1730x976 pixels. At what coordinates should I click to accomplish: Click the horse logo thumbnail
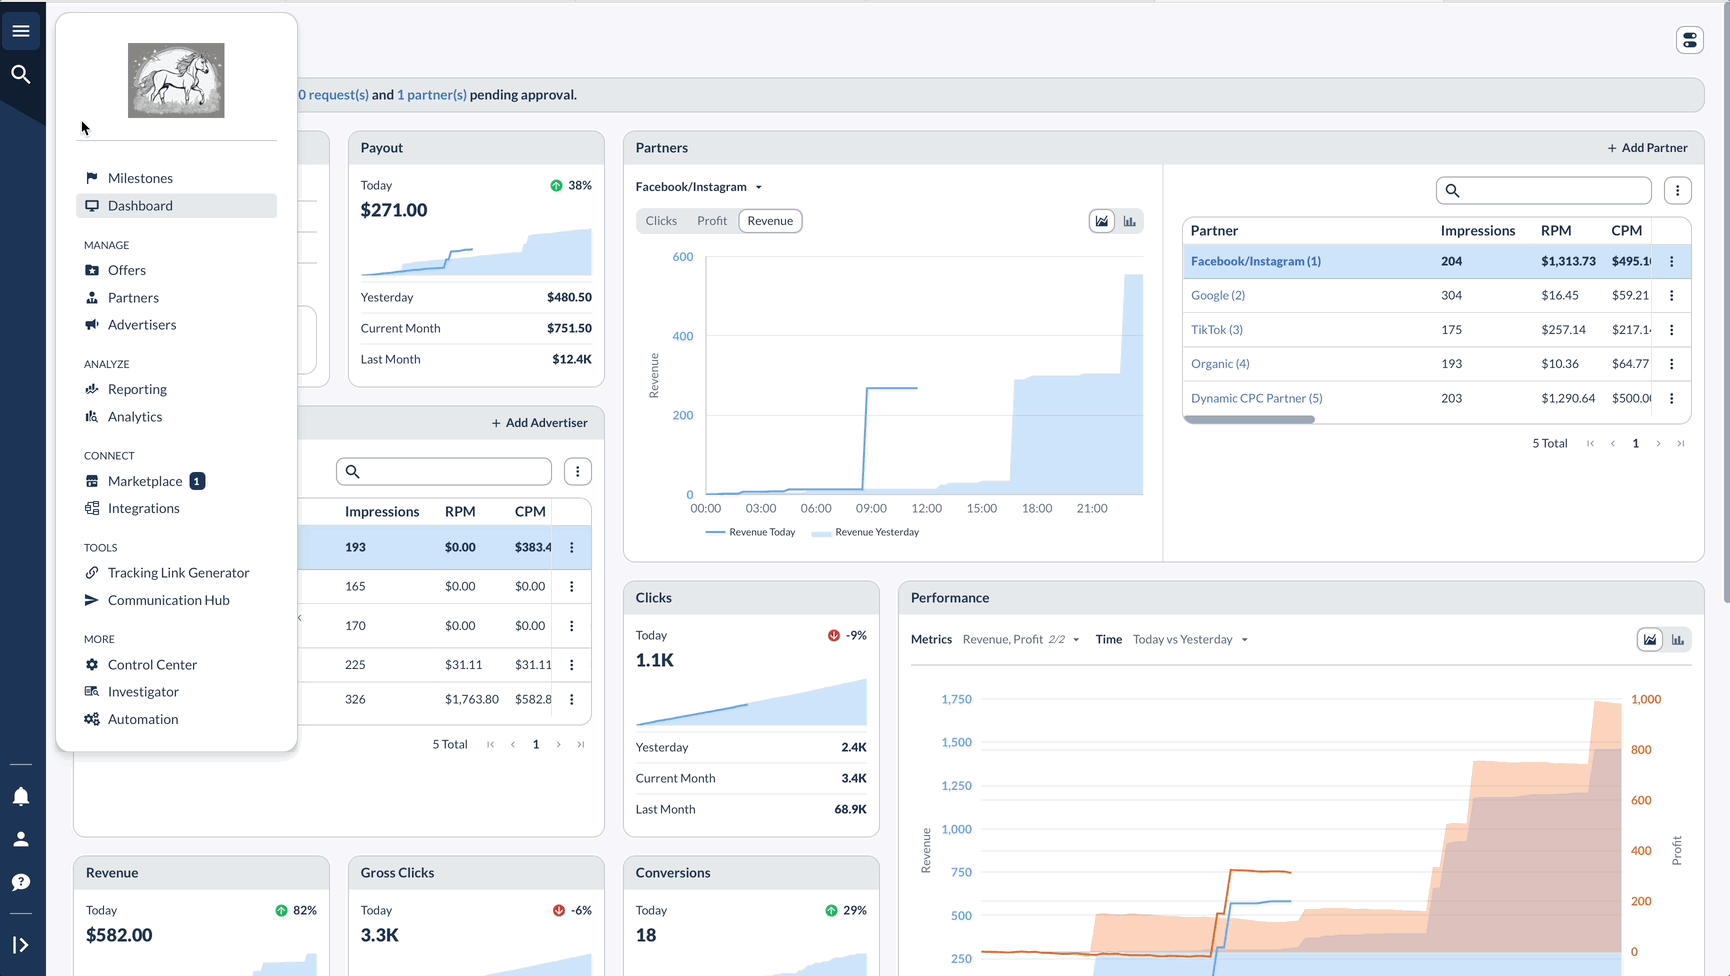pos(176,80)
